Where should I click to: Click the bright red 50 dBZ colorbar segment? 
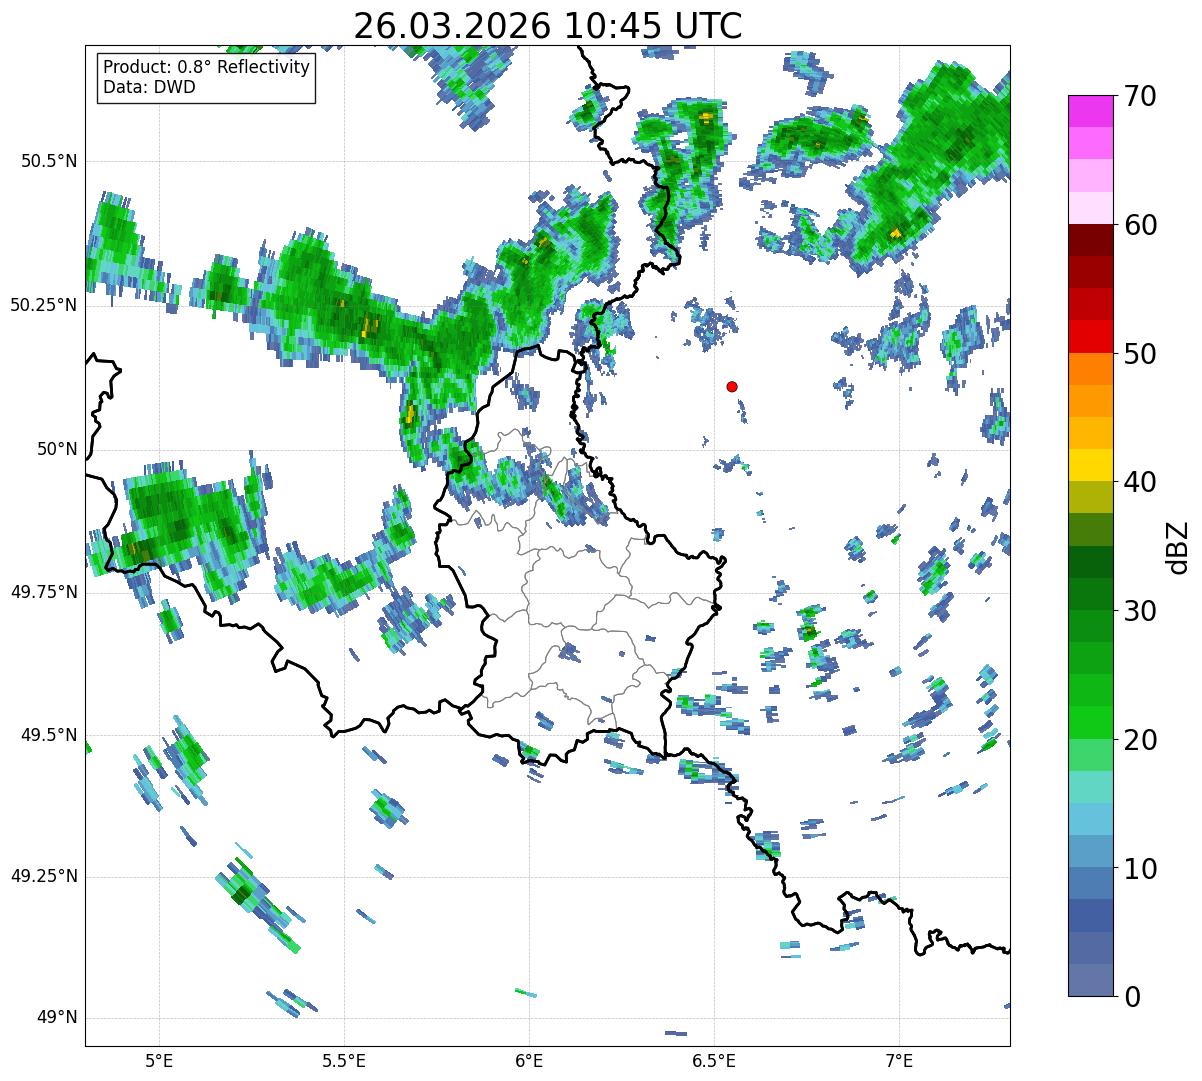(x=1091, y=336)
